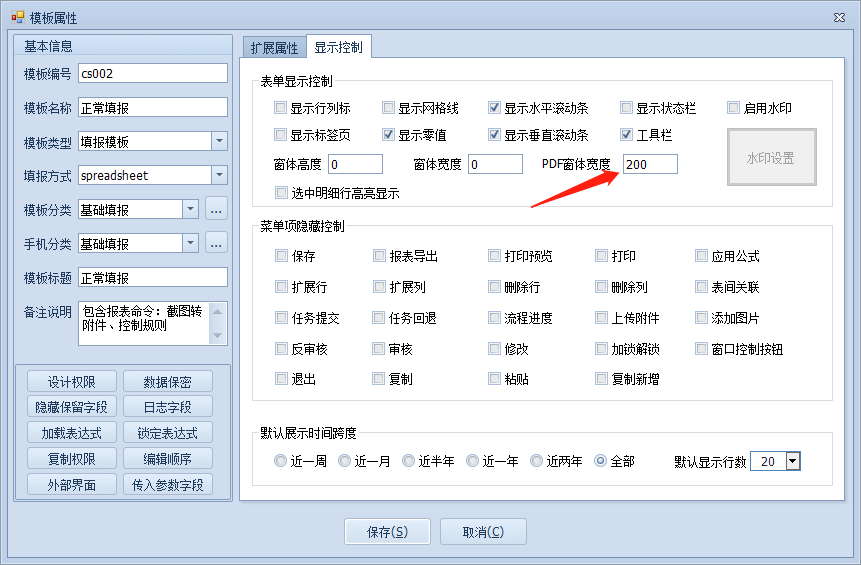Enable the 显示行列标 checkbox
Image resolution: width=861 pixels, height=565 pixels.
(281, 108)
